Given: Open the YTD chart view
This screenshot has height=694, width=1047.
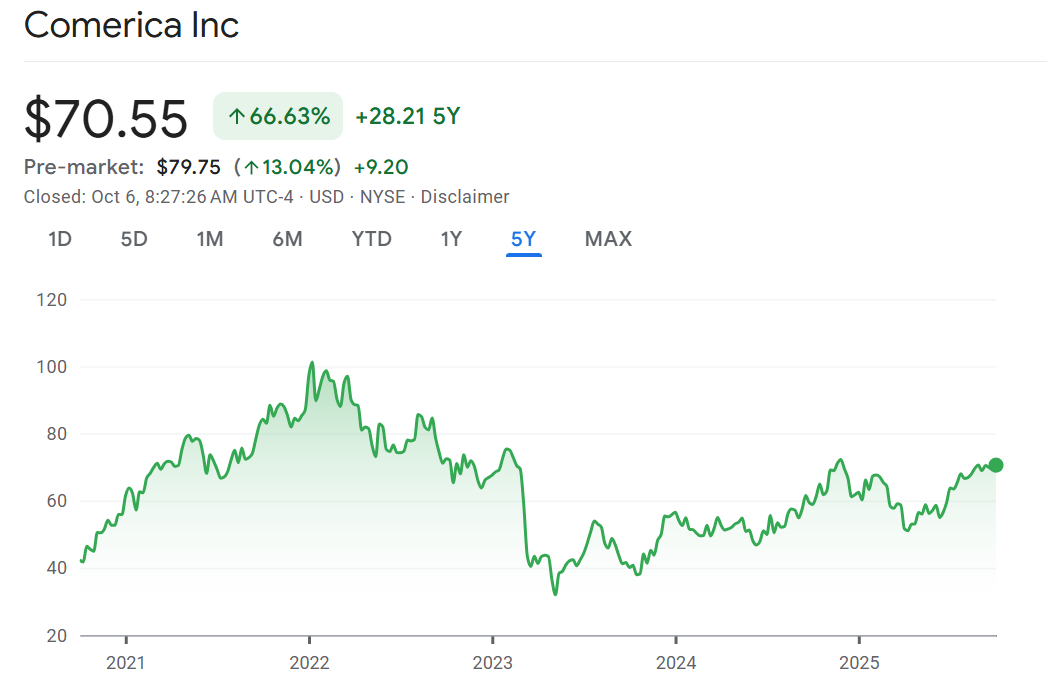Looking at the screenshot, I should 371,239.
